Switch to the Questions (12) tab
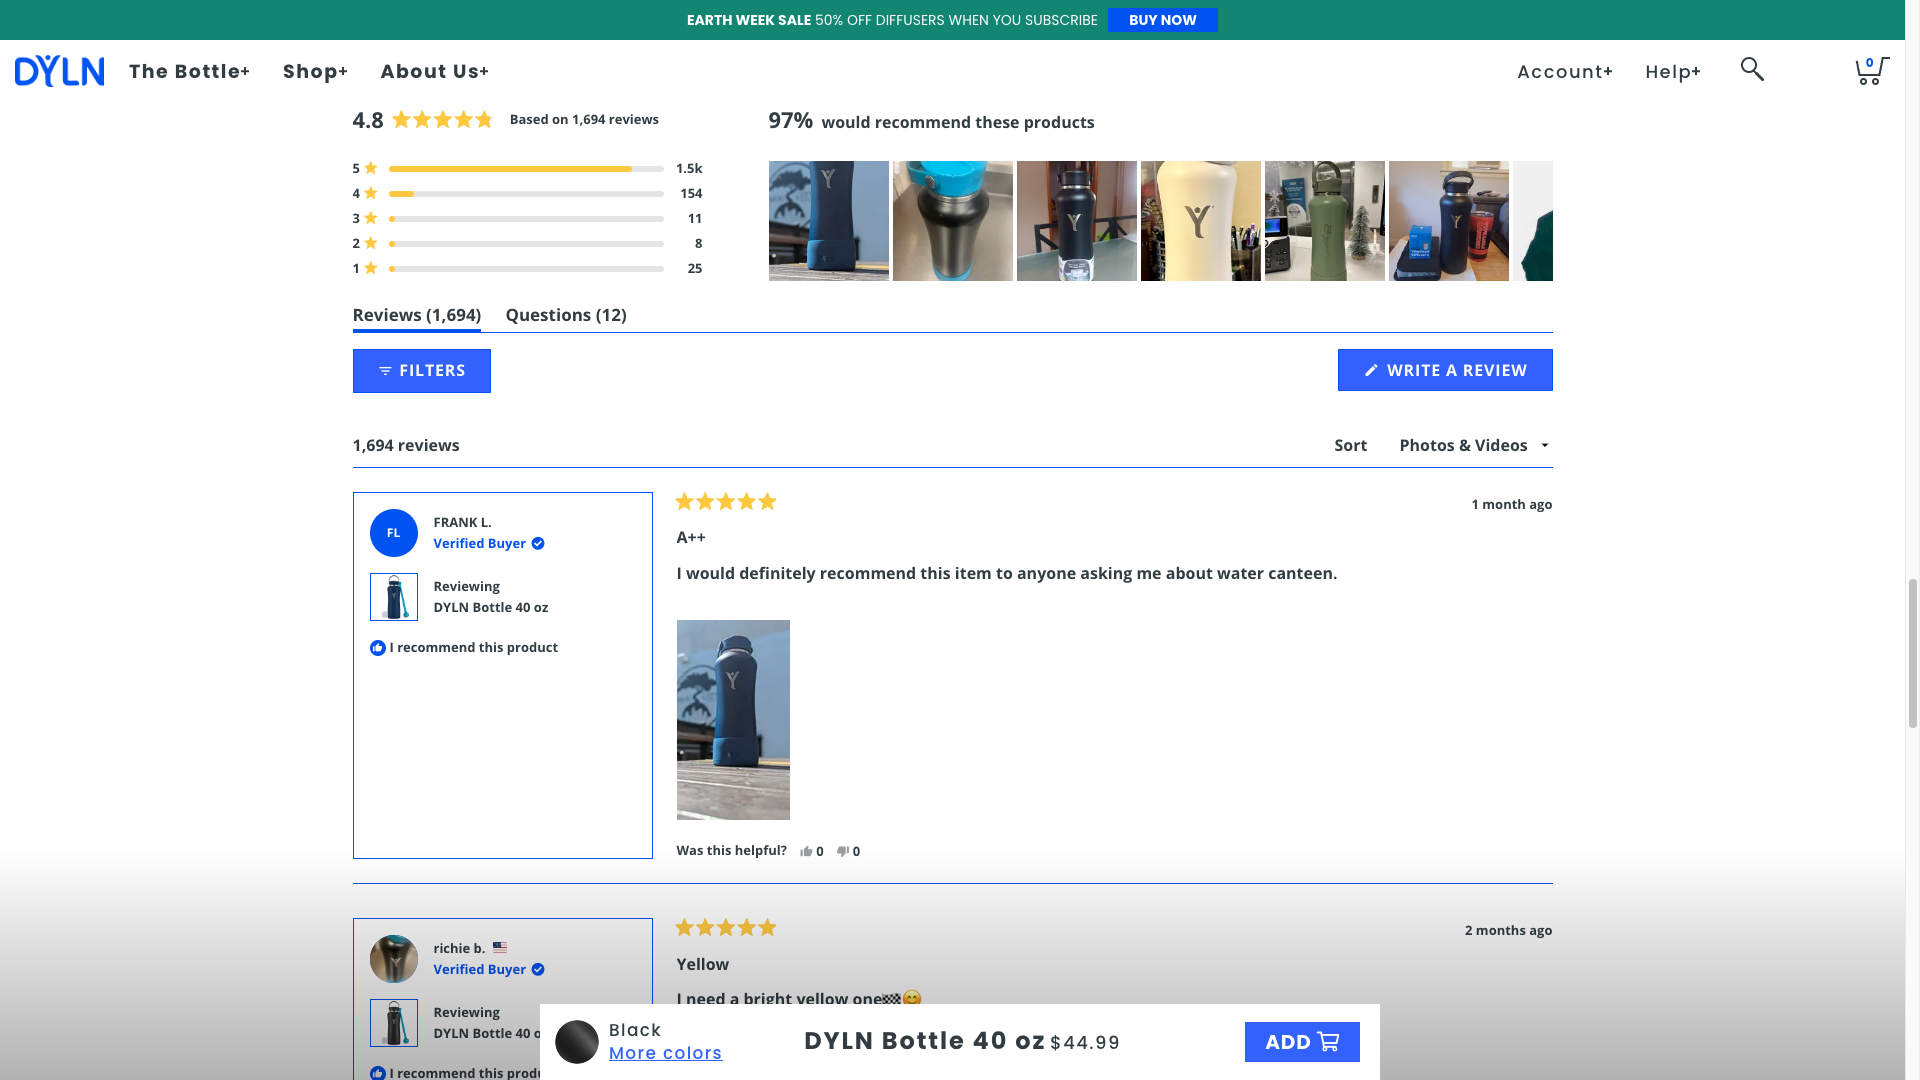The image size is (1920, 1080). [566, 315]
